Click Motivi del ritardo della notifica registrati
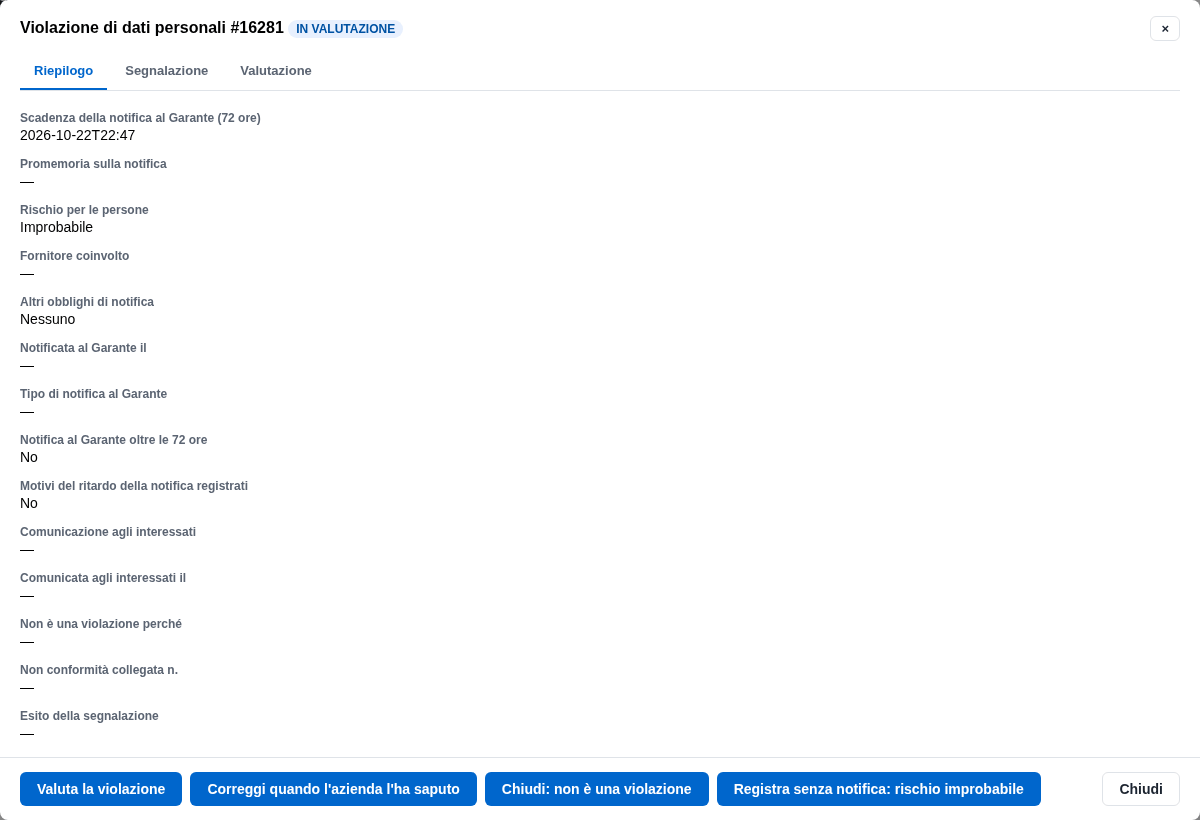 coord(134,486)
